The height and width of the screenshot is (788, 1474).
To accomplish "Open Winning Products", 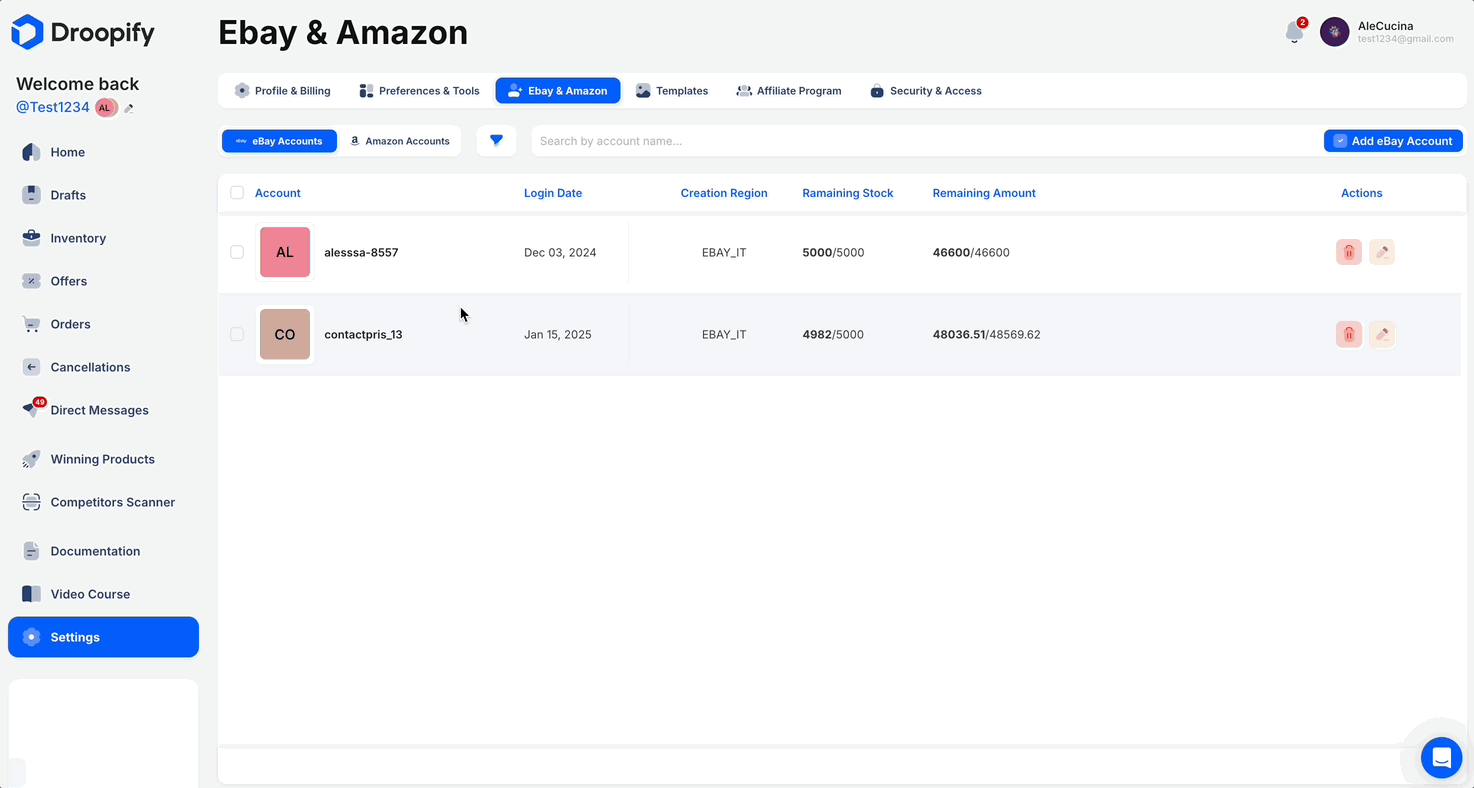I will [x=103, y=459].
